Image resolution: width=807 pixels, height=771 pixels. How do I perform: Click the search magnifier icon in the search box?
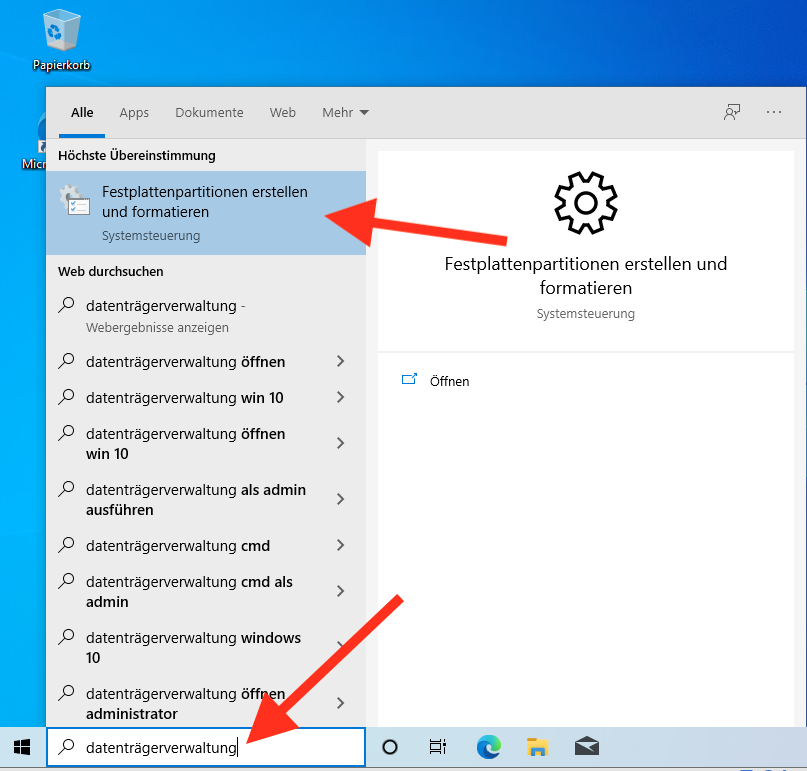(66, 747)
